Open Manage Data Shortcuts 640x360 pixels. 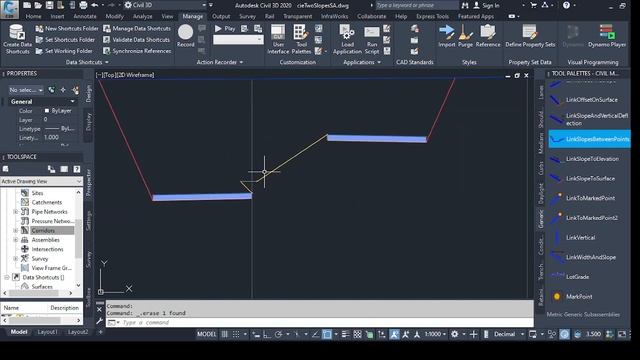tap(137, 29)
